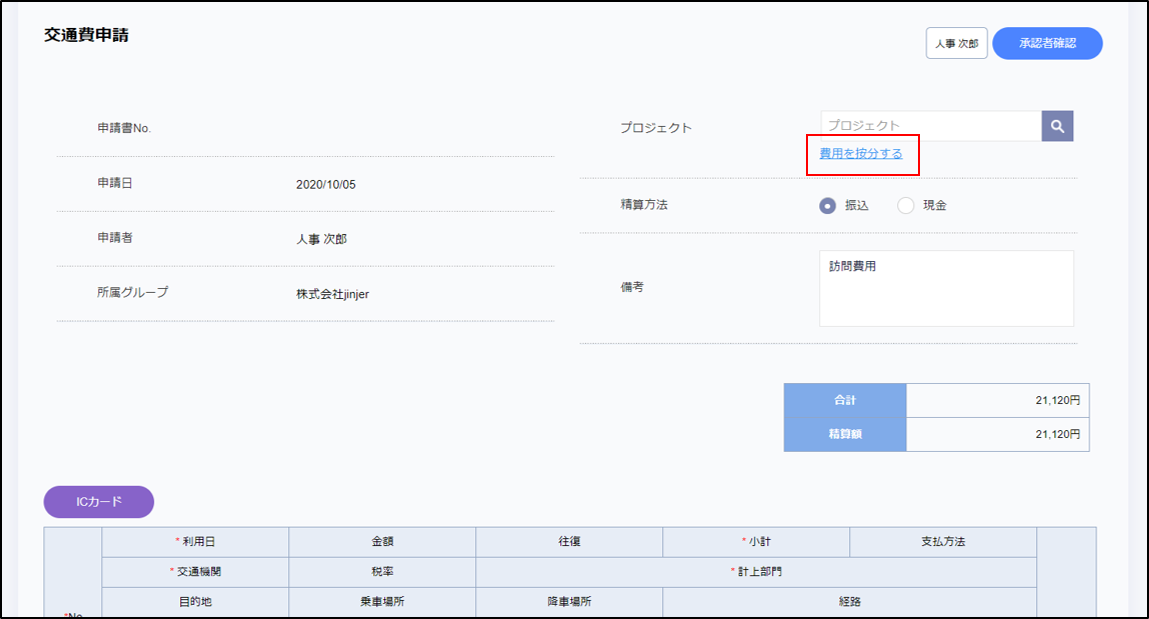Click the 経路 header cell
Image resolution: width=1149 pixels, height=619 pixels.
coord(850,602)
